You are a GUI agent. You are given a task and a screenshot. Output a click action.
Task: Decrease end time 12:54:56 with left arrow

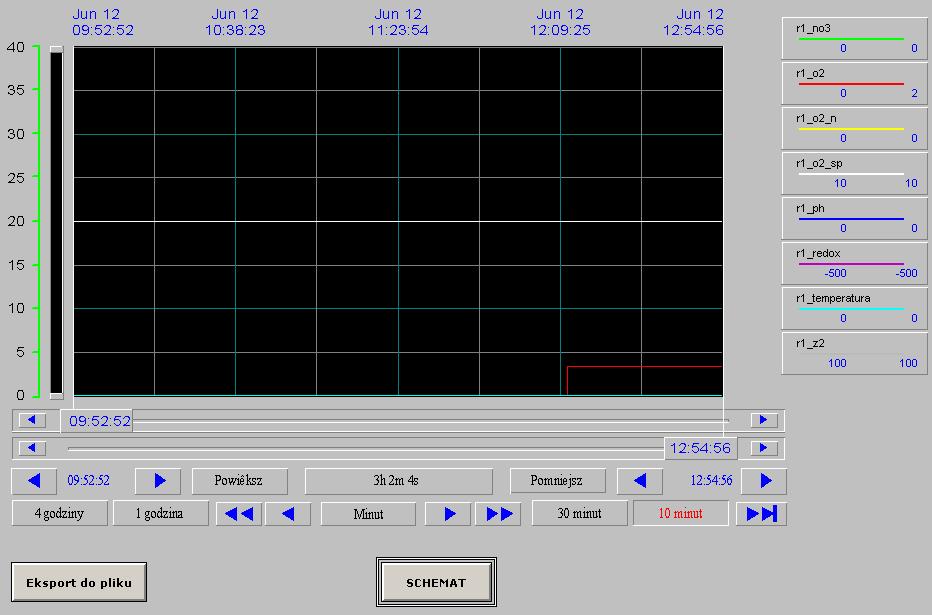click(x=640, y=481)
